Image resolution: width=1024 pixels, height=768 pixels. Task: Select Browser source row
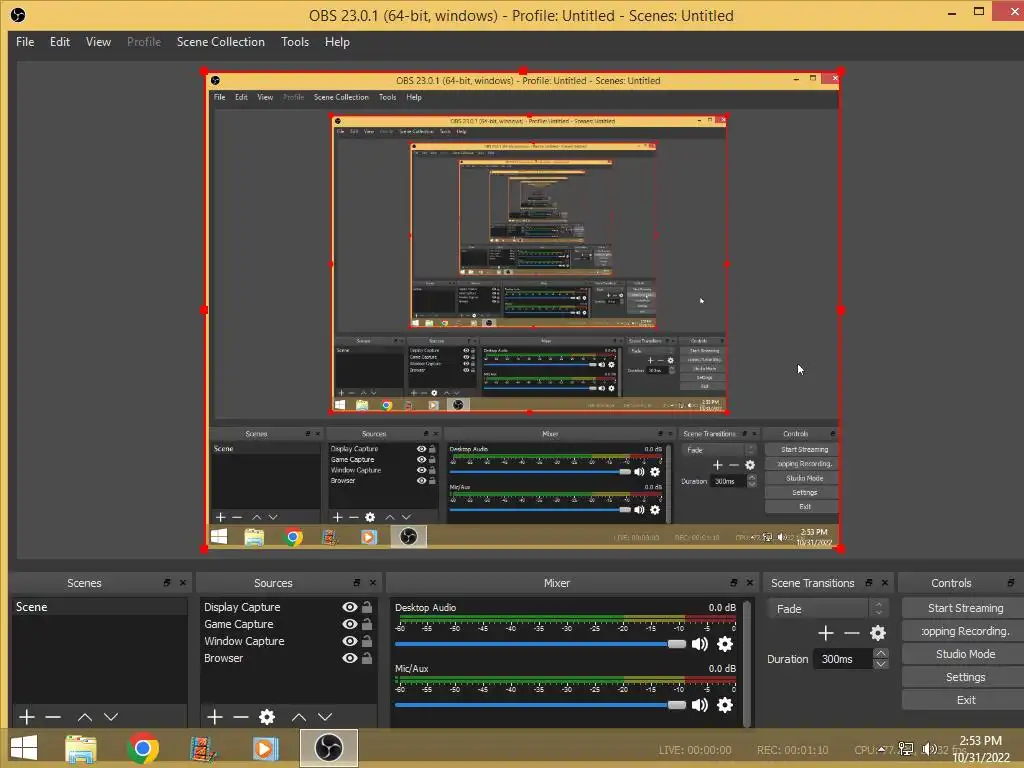click(287, 658)
